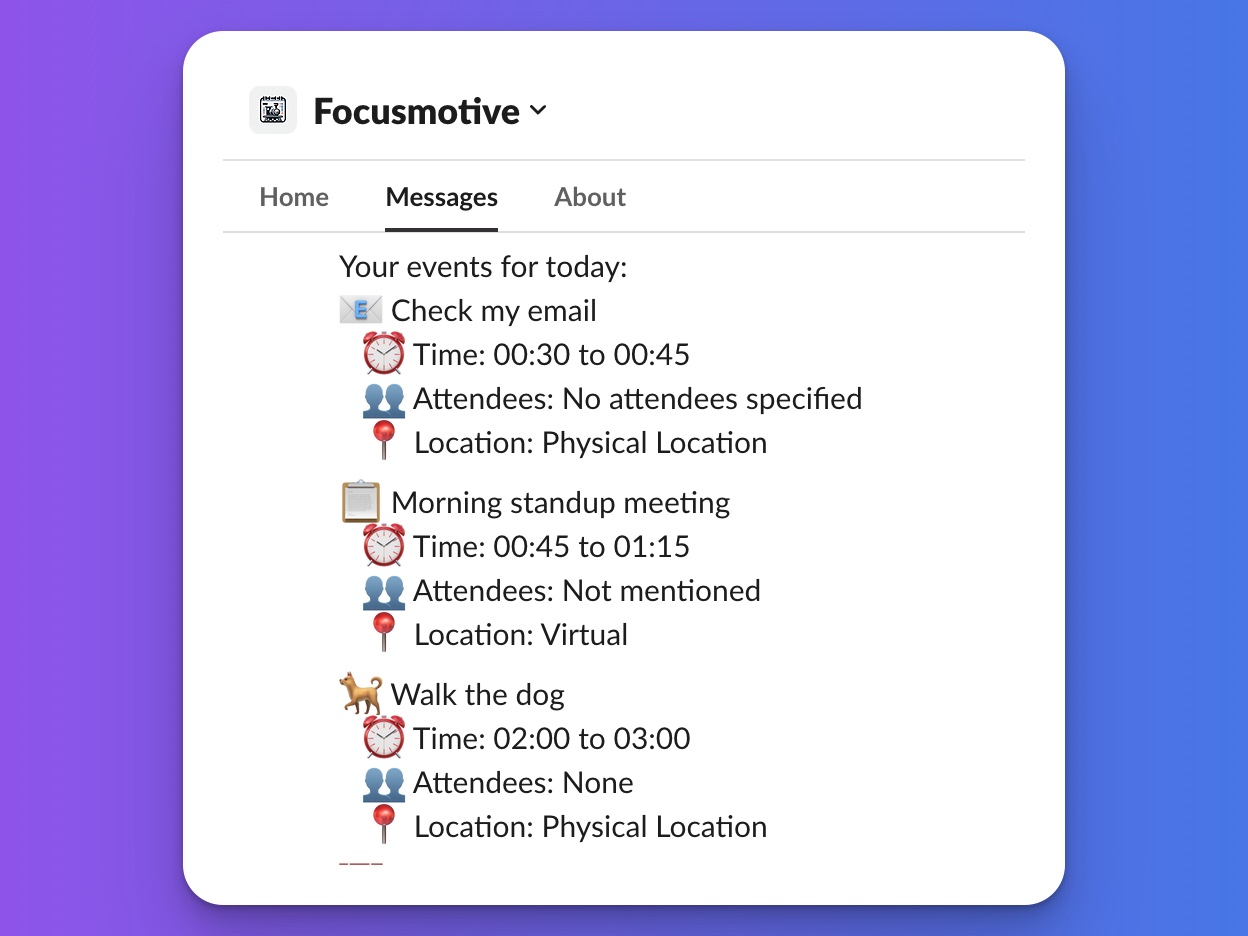The image size is (1248, 936).
Task: Click the Focusmotive app title text
Action: (x=416, y=111)
